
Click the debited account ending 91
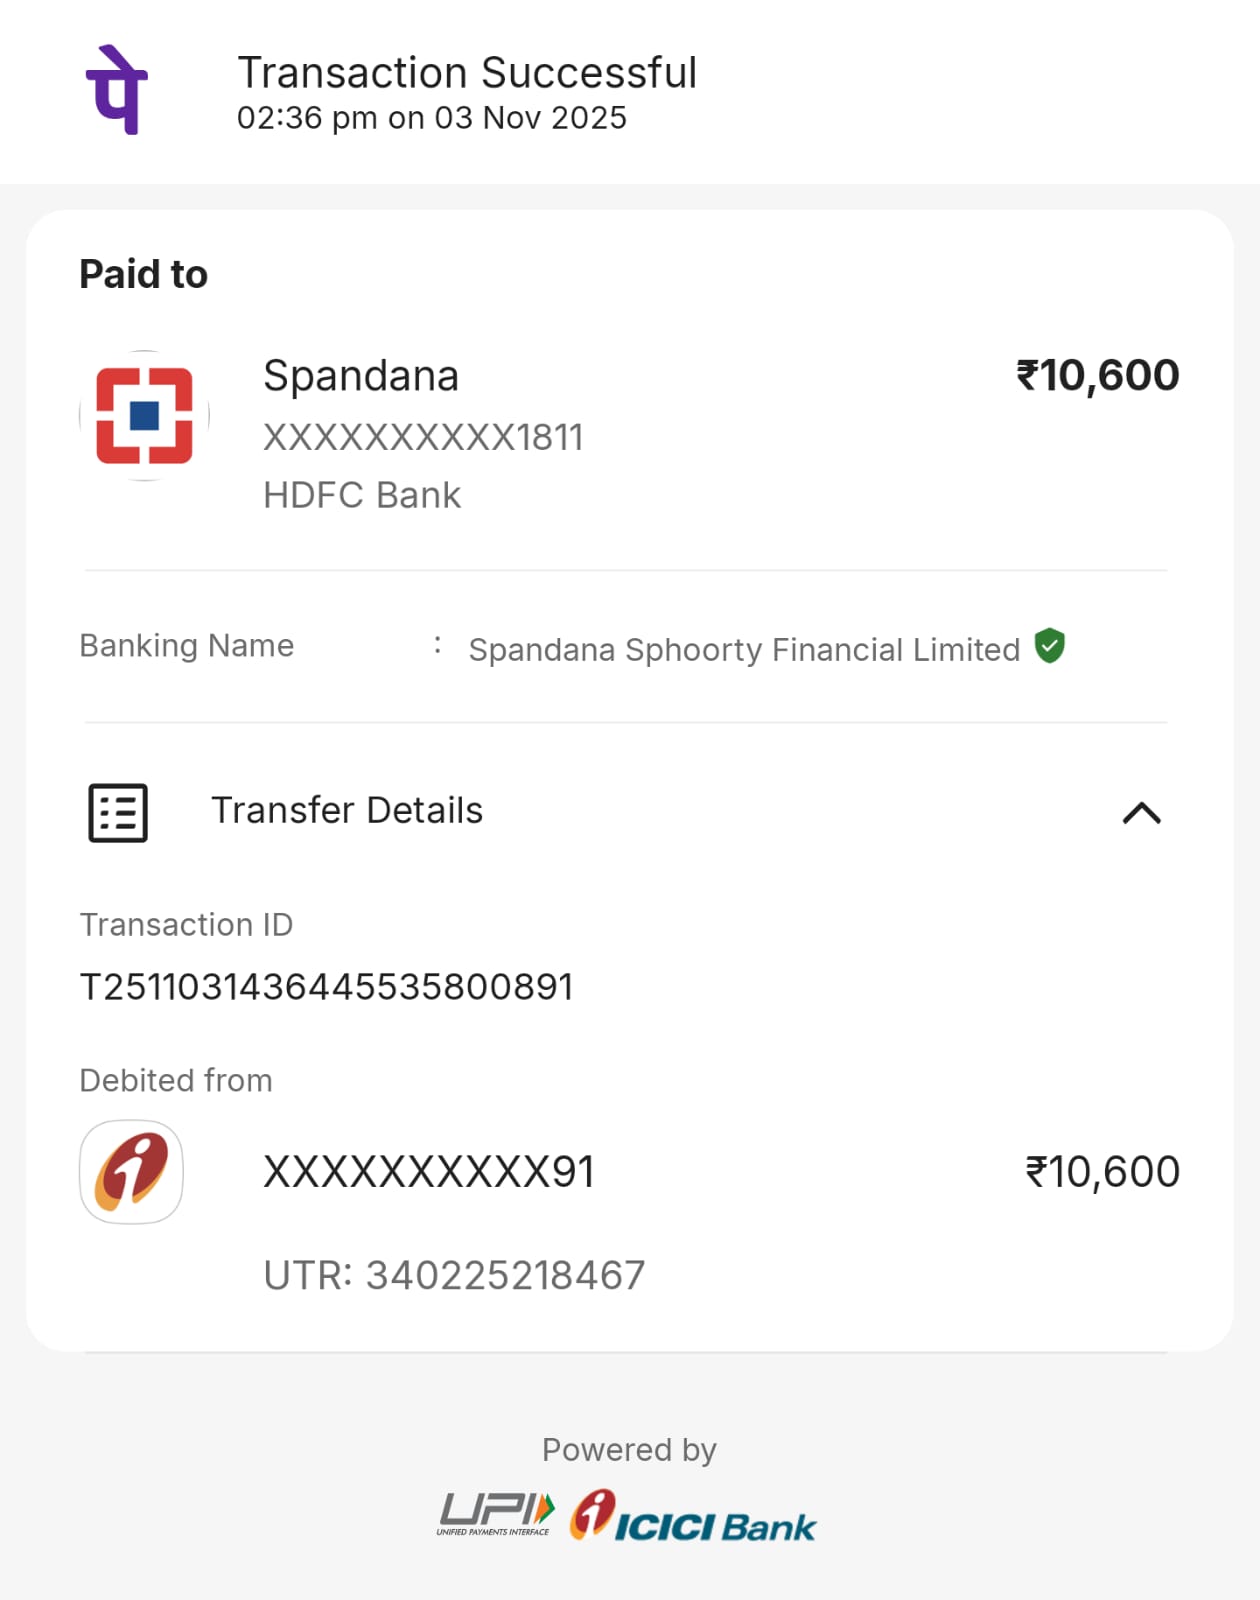(x=429, y=1172)
